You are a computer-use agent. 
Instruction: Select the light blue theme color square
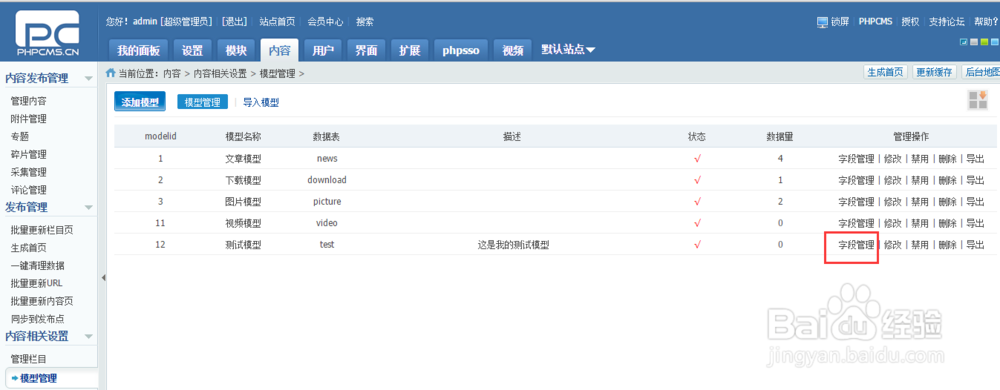click(x=995, y=42)
